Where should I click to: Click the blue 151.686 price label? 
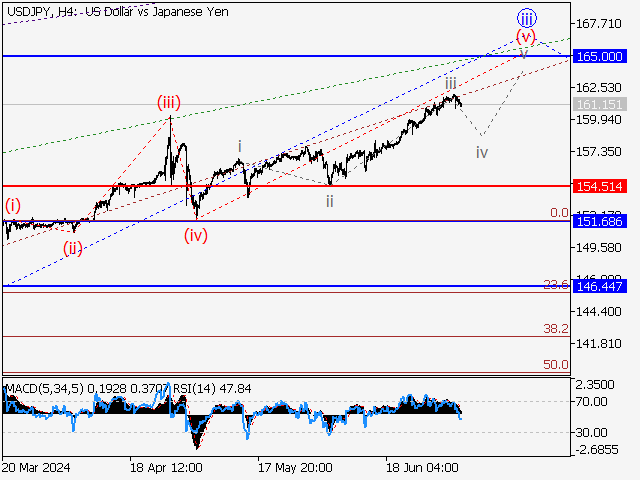[x=600, y=221]
